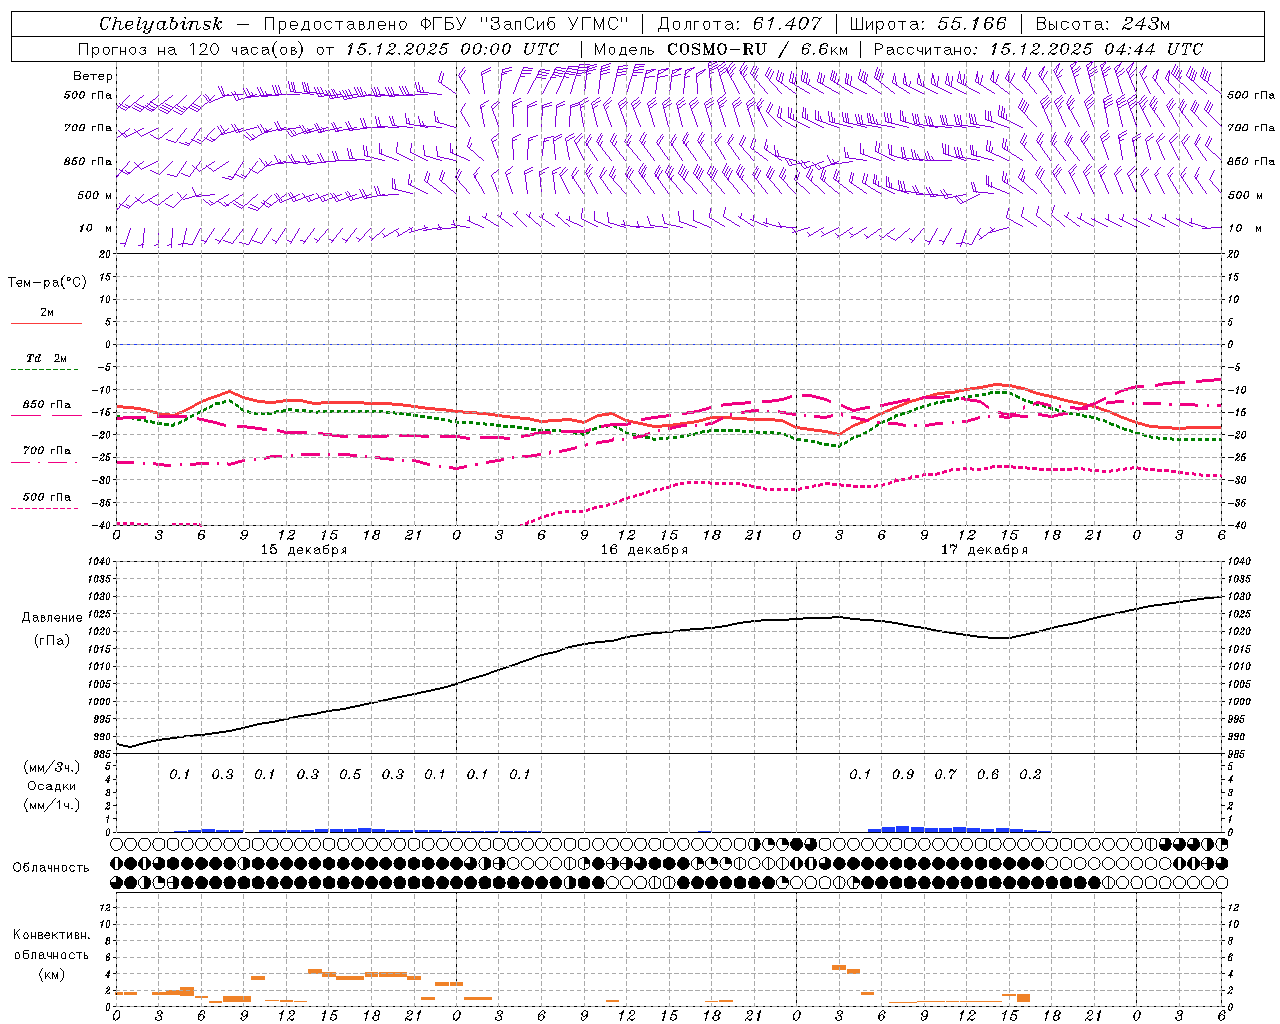Screen dimensions: 1280x1024
Task: Click the 700 гПа temperature legend entry
Action: coord(46,450)
